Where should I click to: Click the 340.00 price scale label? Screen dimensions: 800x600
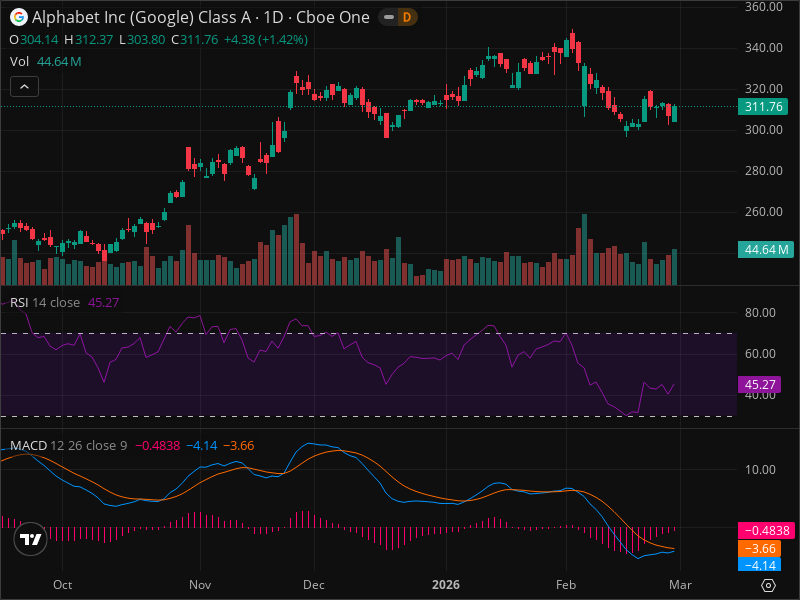tap(763, 47)
